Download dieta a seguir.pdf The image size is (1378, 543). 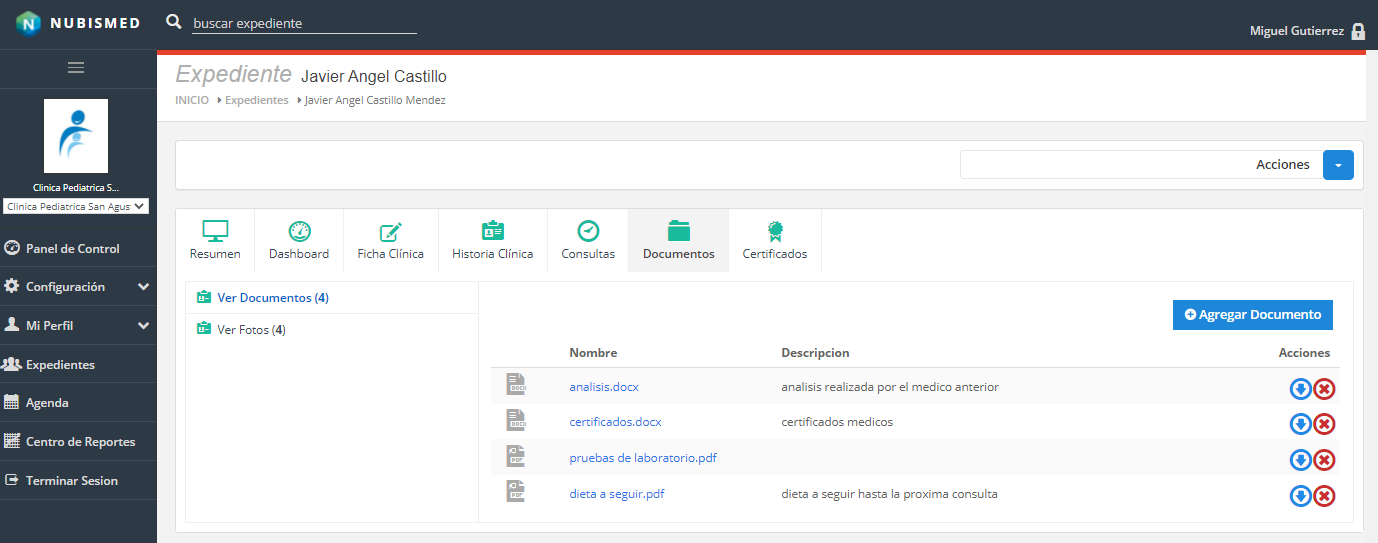point(1300,496)
